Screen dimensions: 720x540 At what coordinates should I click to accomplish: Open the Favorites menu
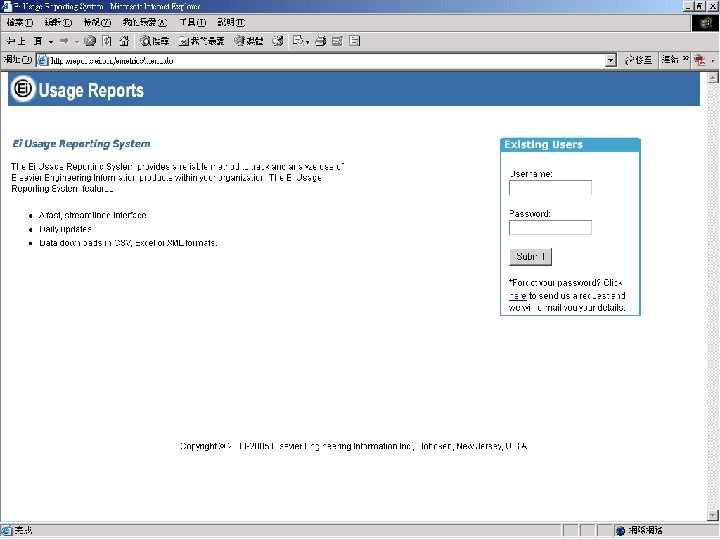point(145,22)
